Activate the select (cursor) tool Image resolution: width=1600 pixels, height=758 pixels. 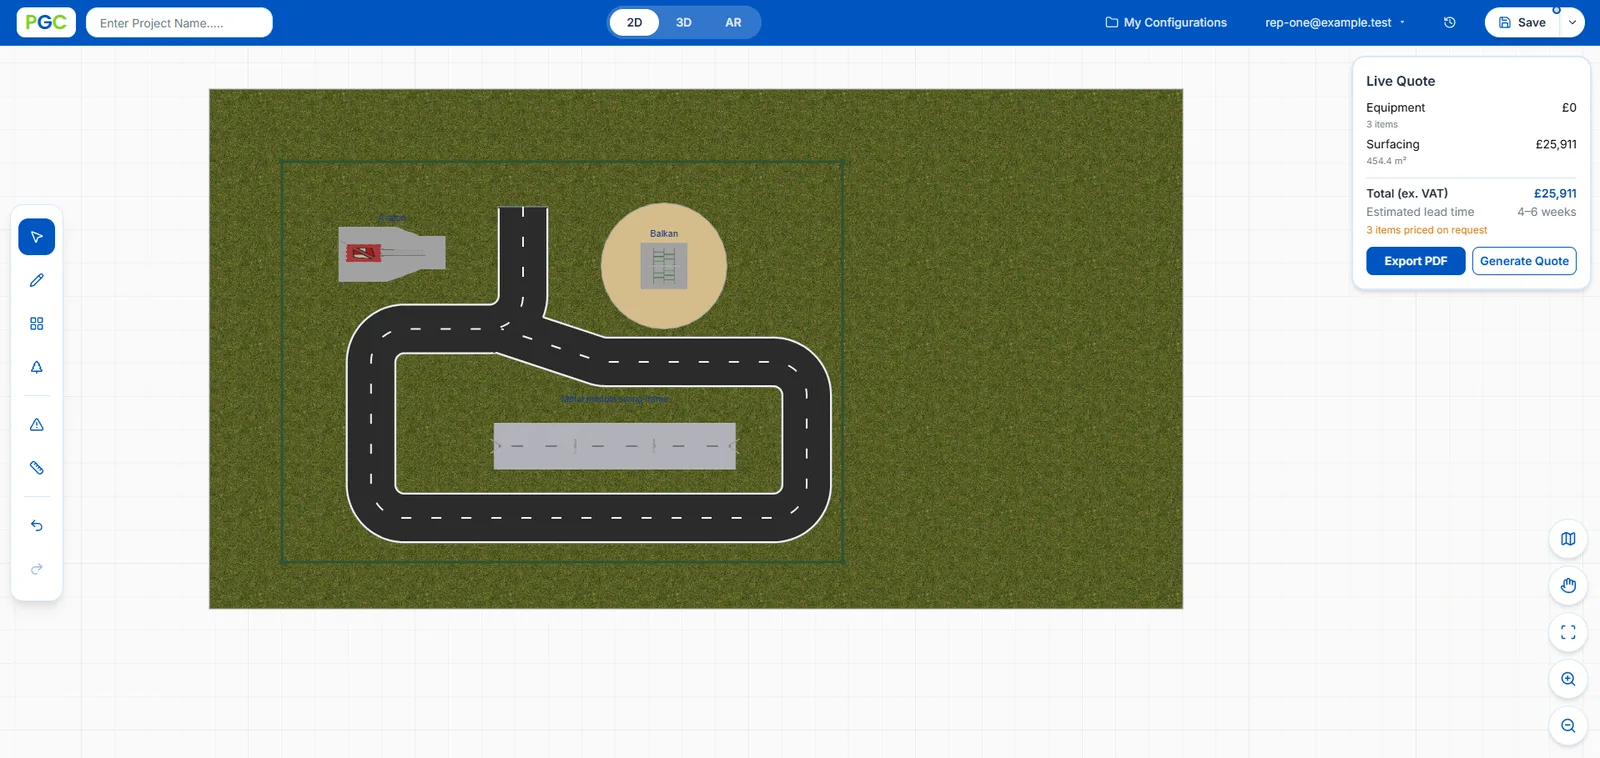point(37,237)
